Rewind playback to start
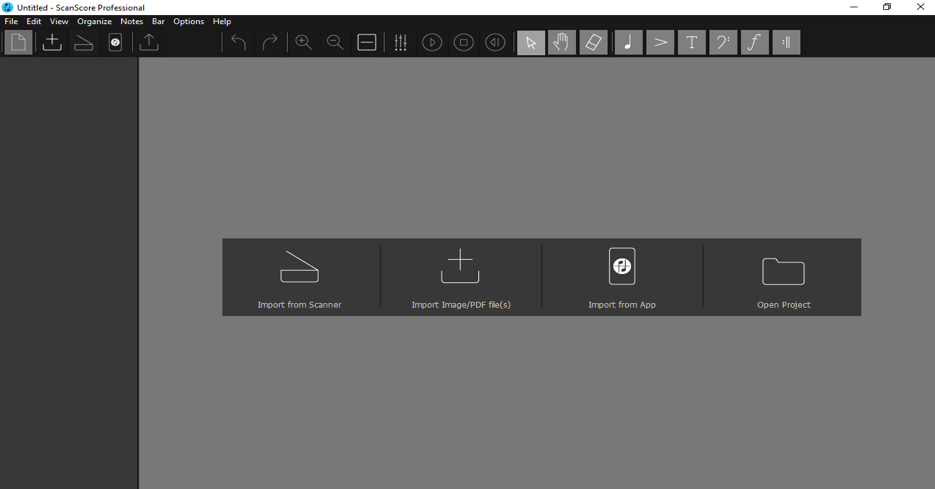 pyautogui.click(x=496, y=42)
